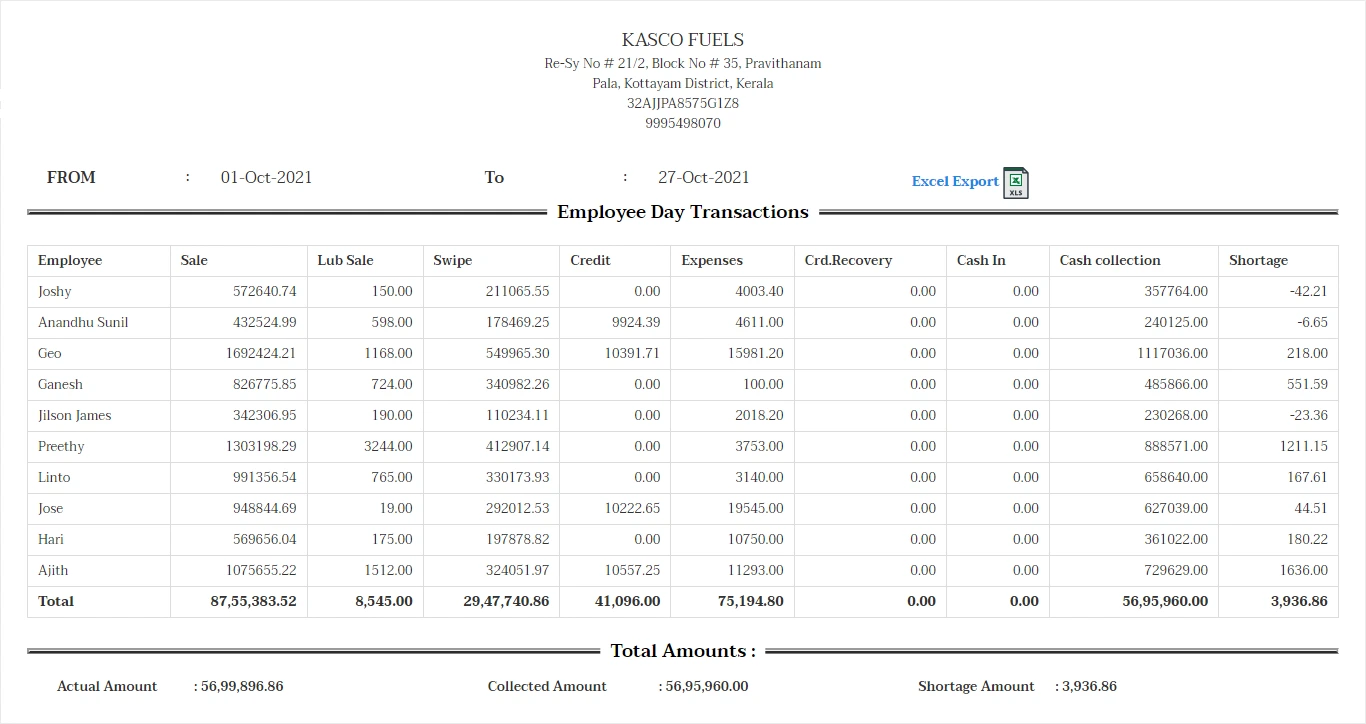Viewport: 1366px width, 724px height.
Task: Select the Employee column header
Action: click(x=70, y=260)
